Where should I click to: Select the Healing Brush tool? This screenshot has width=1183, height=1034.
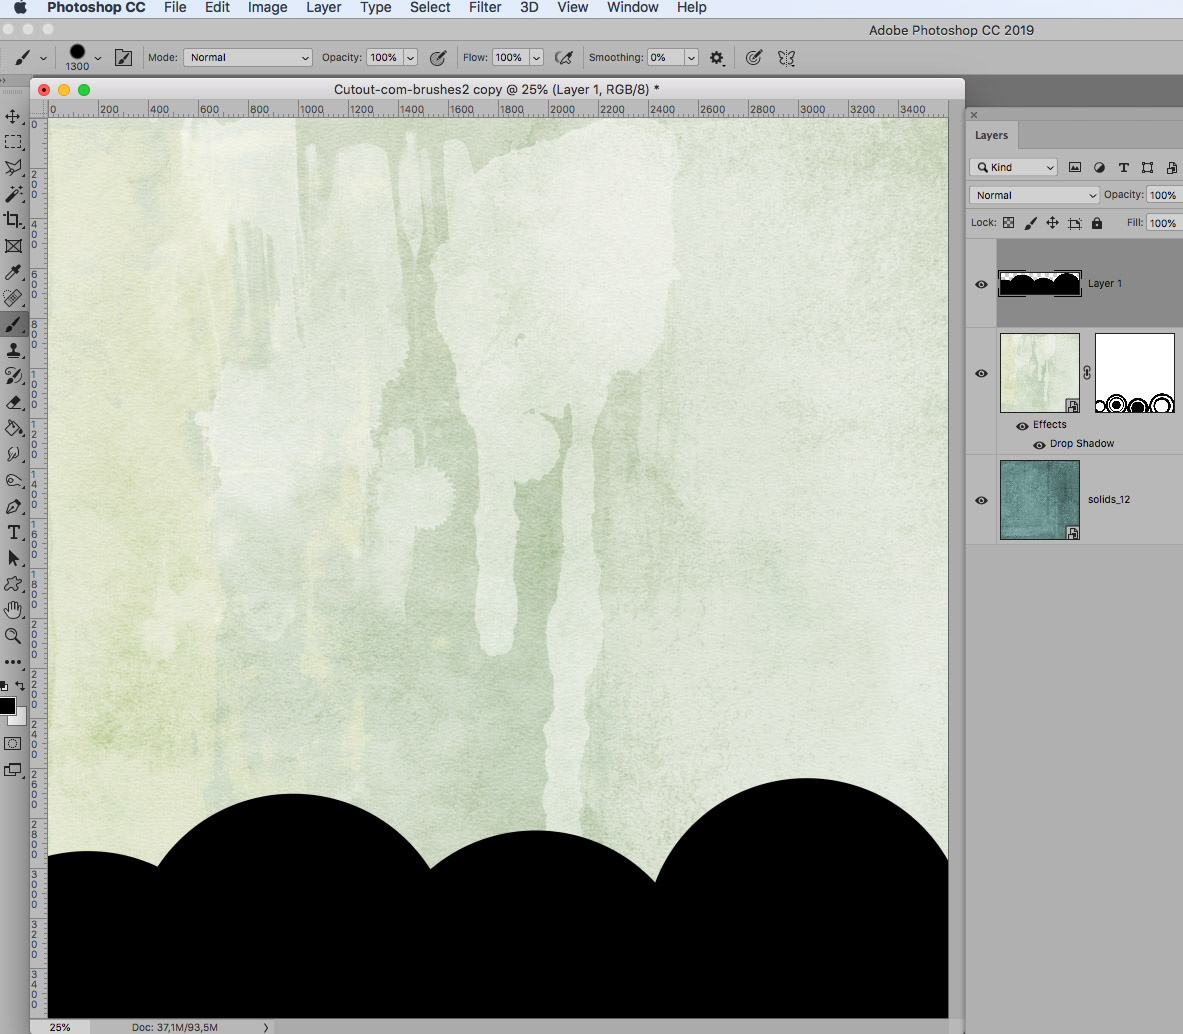pos(13,298)
